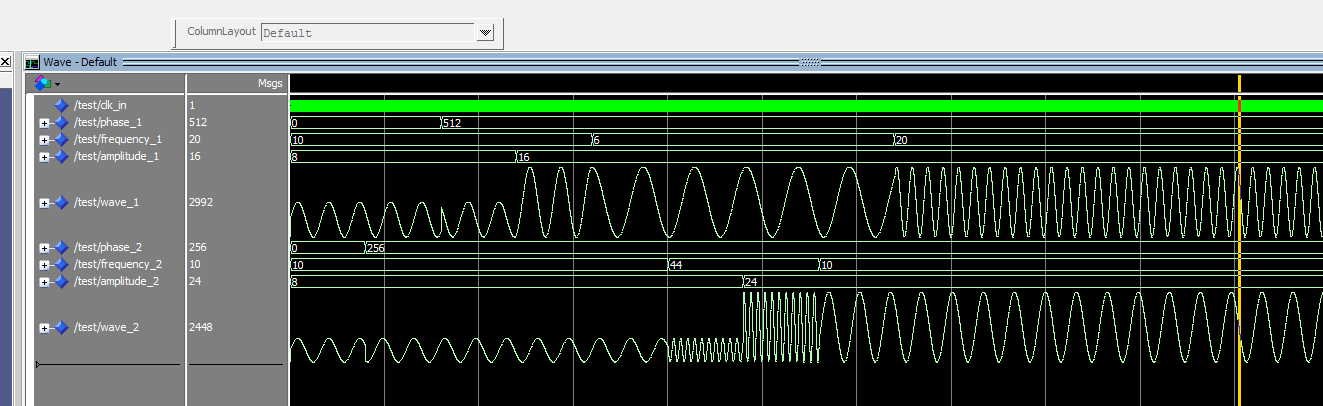Image resolution: width=1323 pixels, height=406 pixels.
Task: Click the green clk_in waveform bar
Action: click(760, 105)
